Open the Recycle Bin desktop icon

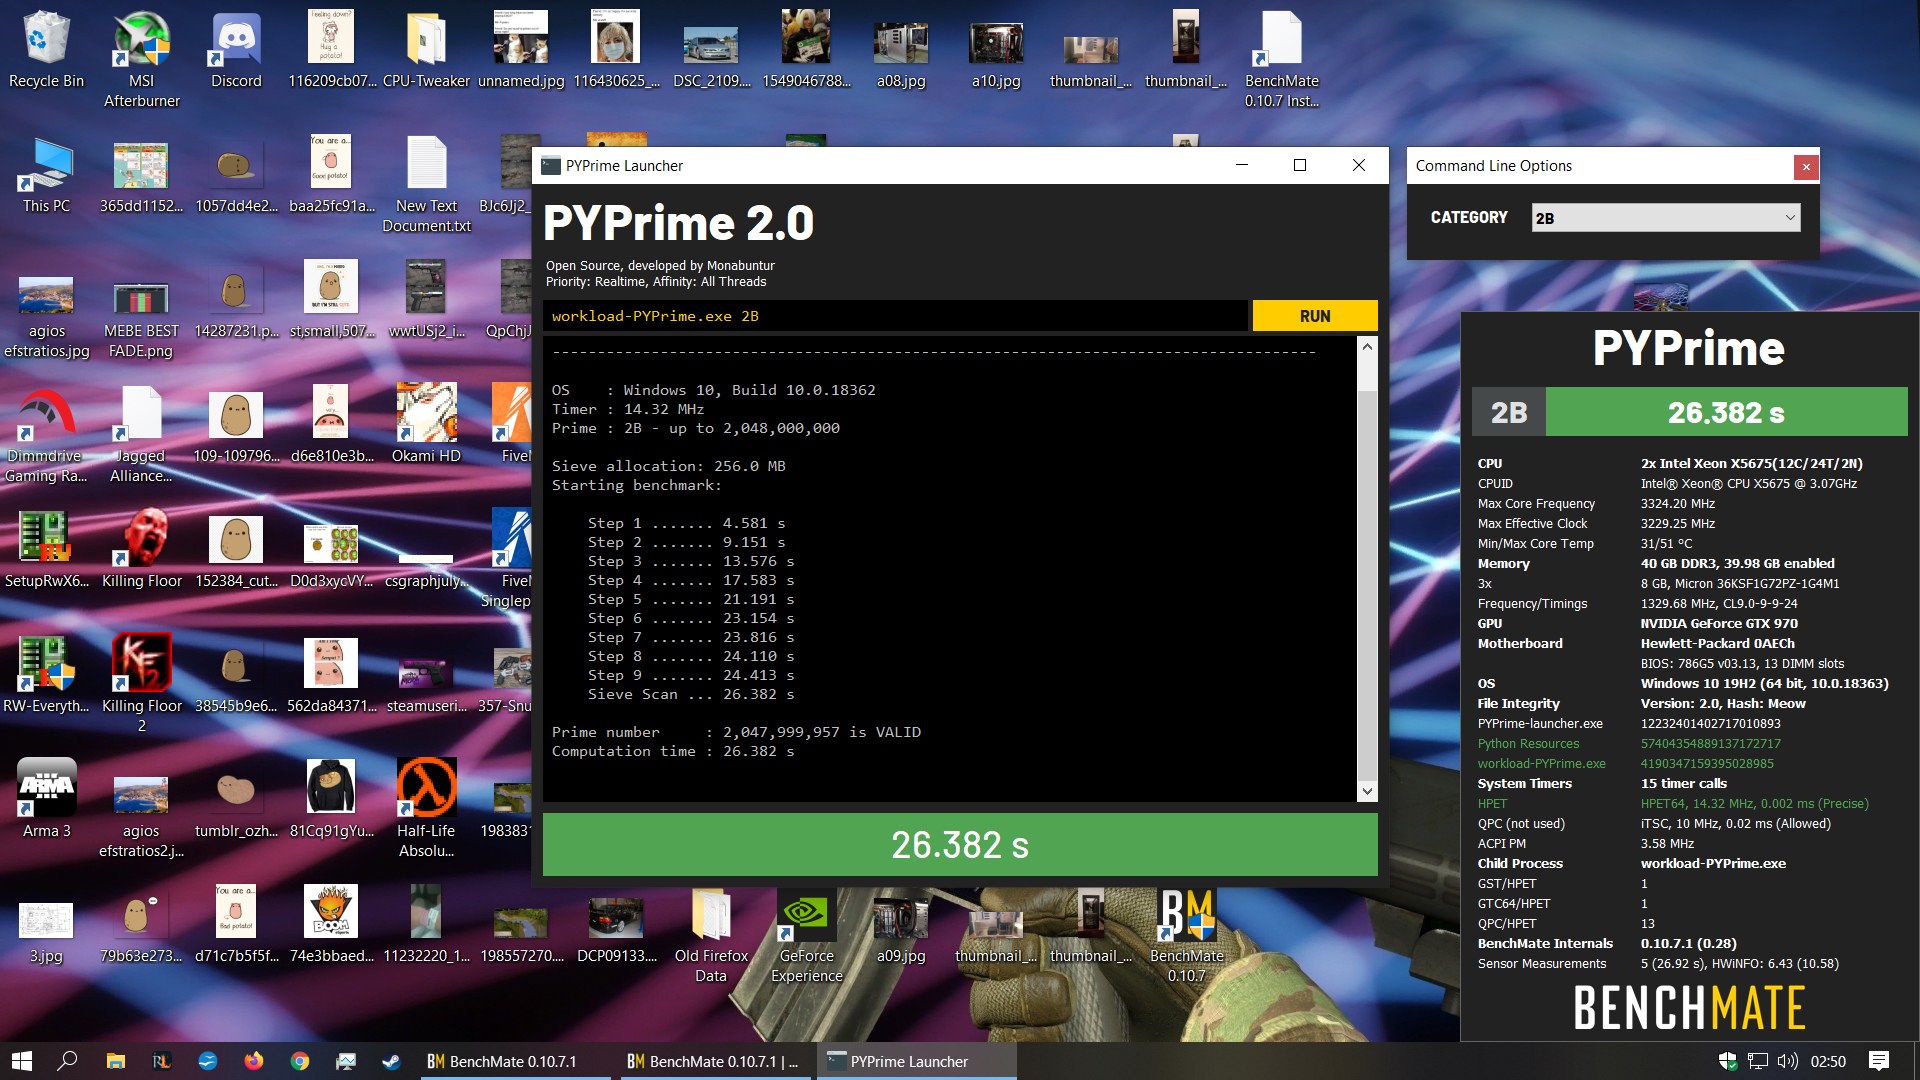(x=46, y=50)
